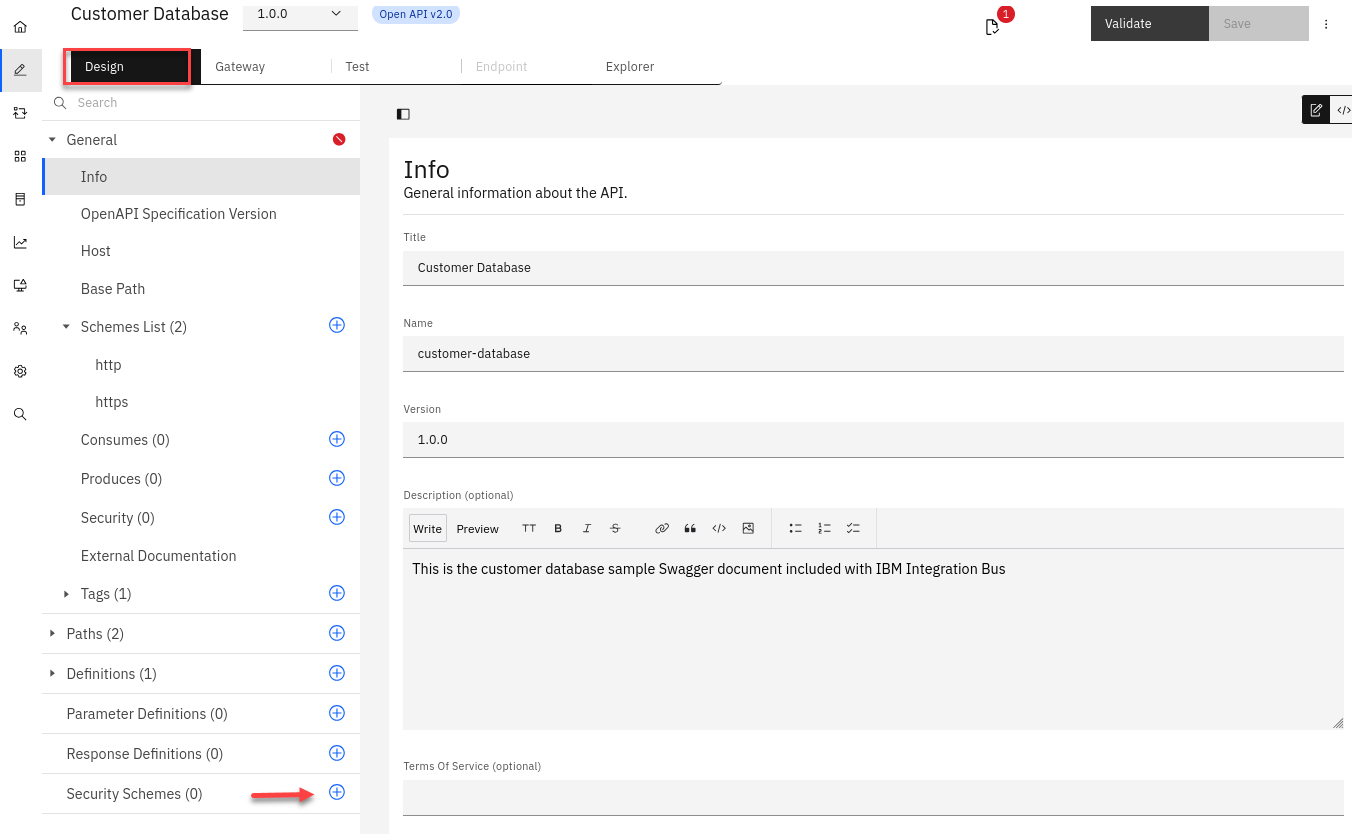Open the 1.0.0 version dropdown
1352x834 pixels.
click(300, 14)
